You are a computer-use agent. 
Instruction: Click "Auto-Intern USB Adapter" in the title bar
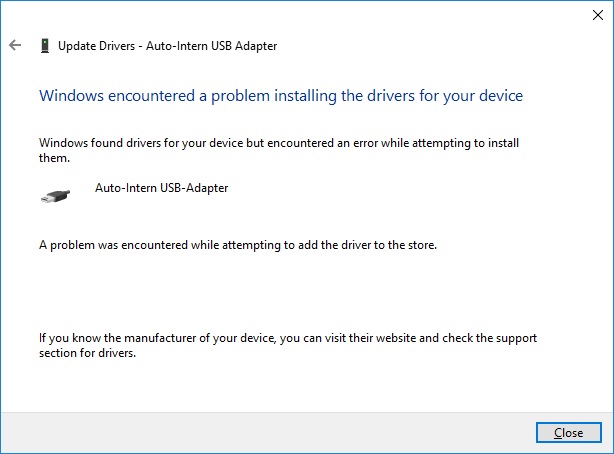214,46
